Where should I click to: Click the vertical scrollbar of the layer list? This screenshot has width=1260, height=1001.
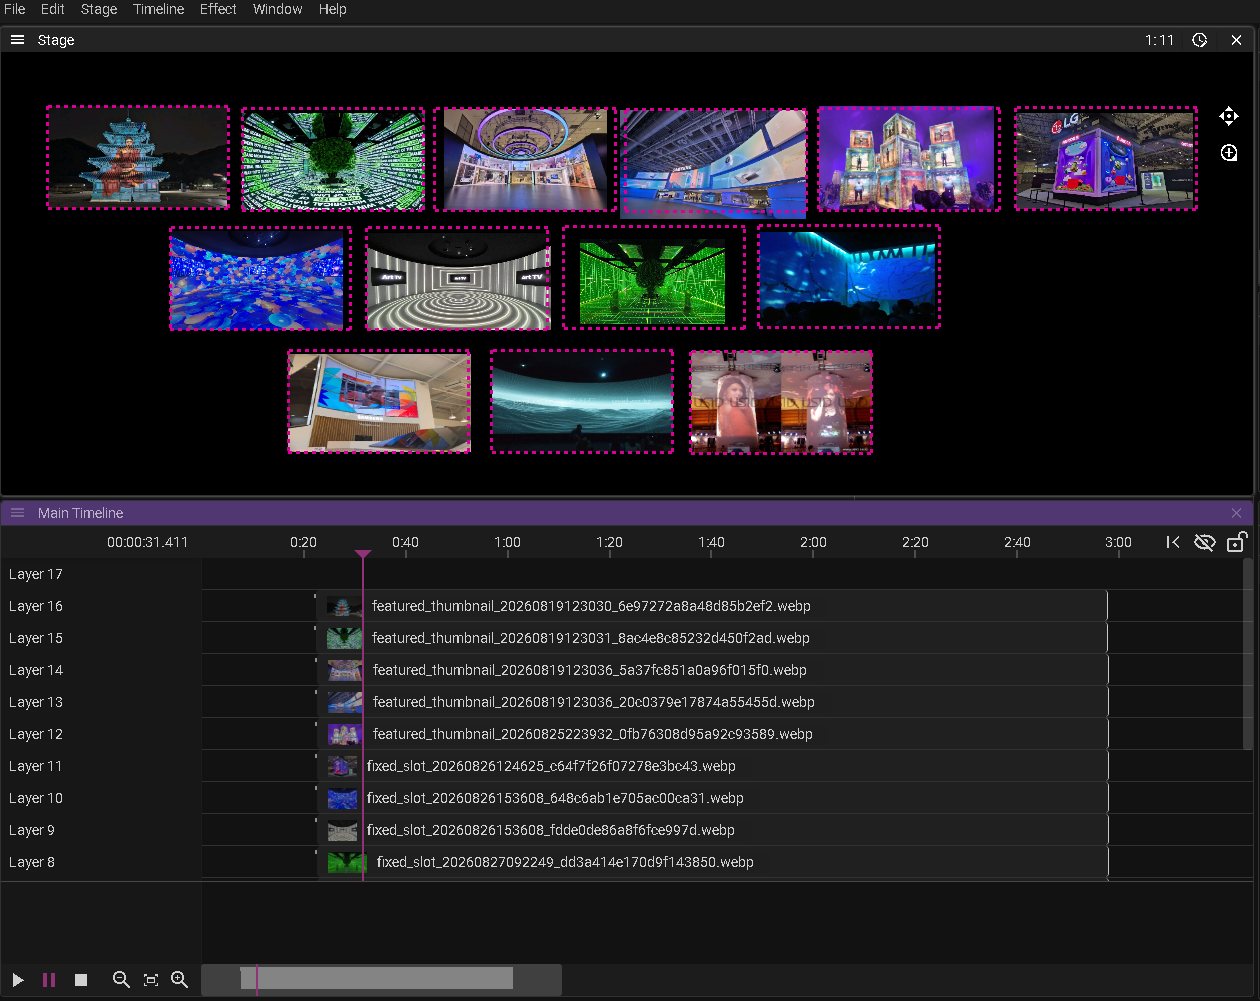pyautogui.click(x=1248, y=653)
